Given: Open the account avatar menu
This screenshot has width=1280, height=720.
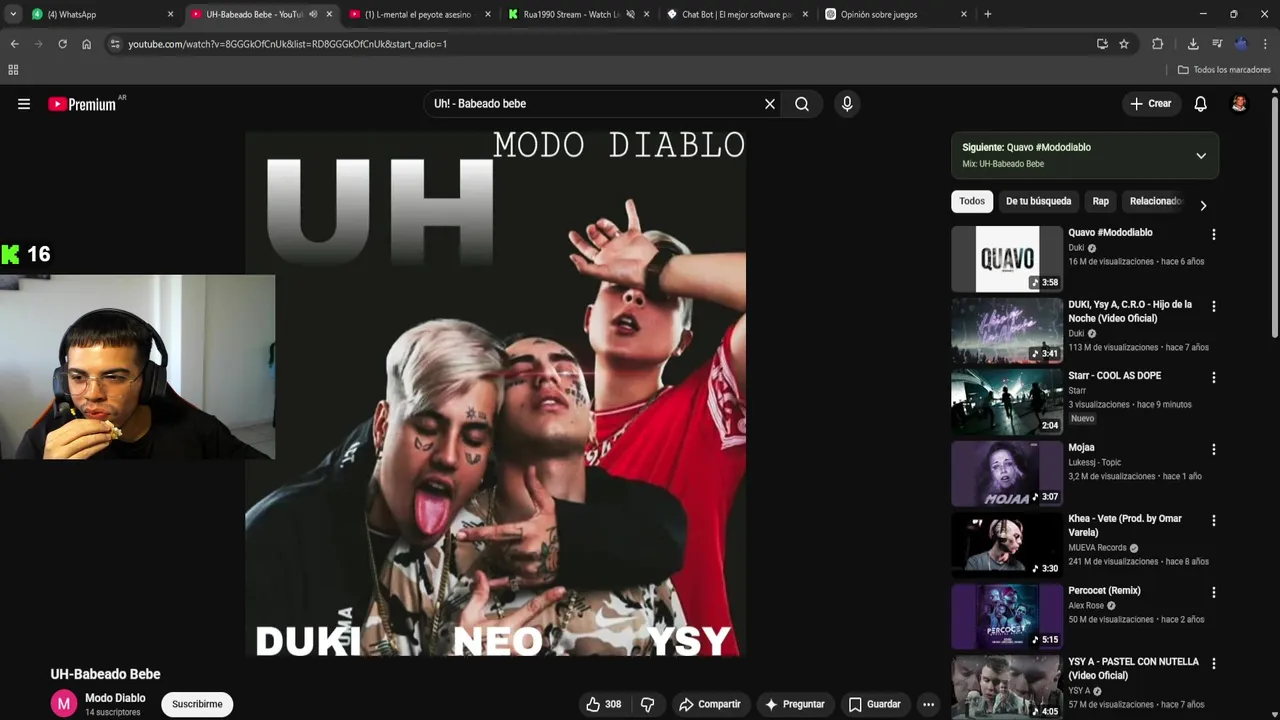Looking at the screenshot, I should 1239,104.
